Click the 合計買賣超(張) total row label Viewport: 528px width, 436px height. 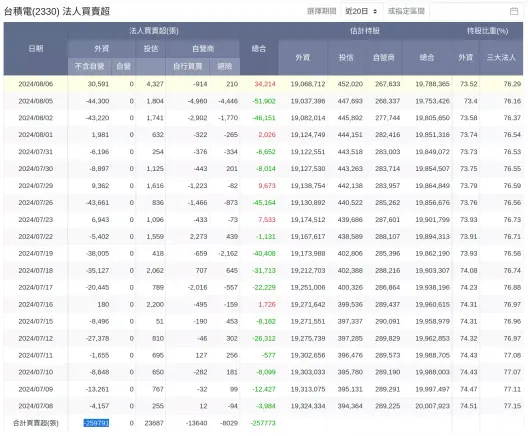coord(36,423)
